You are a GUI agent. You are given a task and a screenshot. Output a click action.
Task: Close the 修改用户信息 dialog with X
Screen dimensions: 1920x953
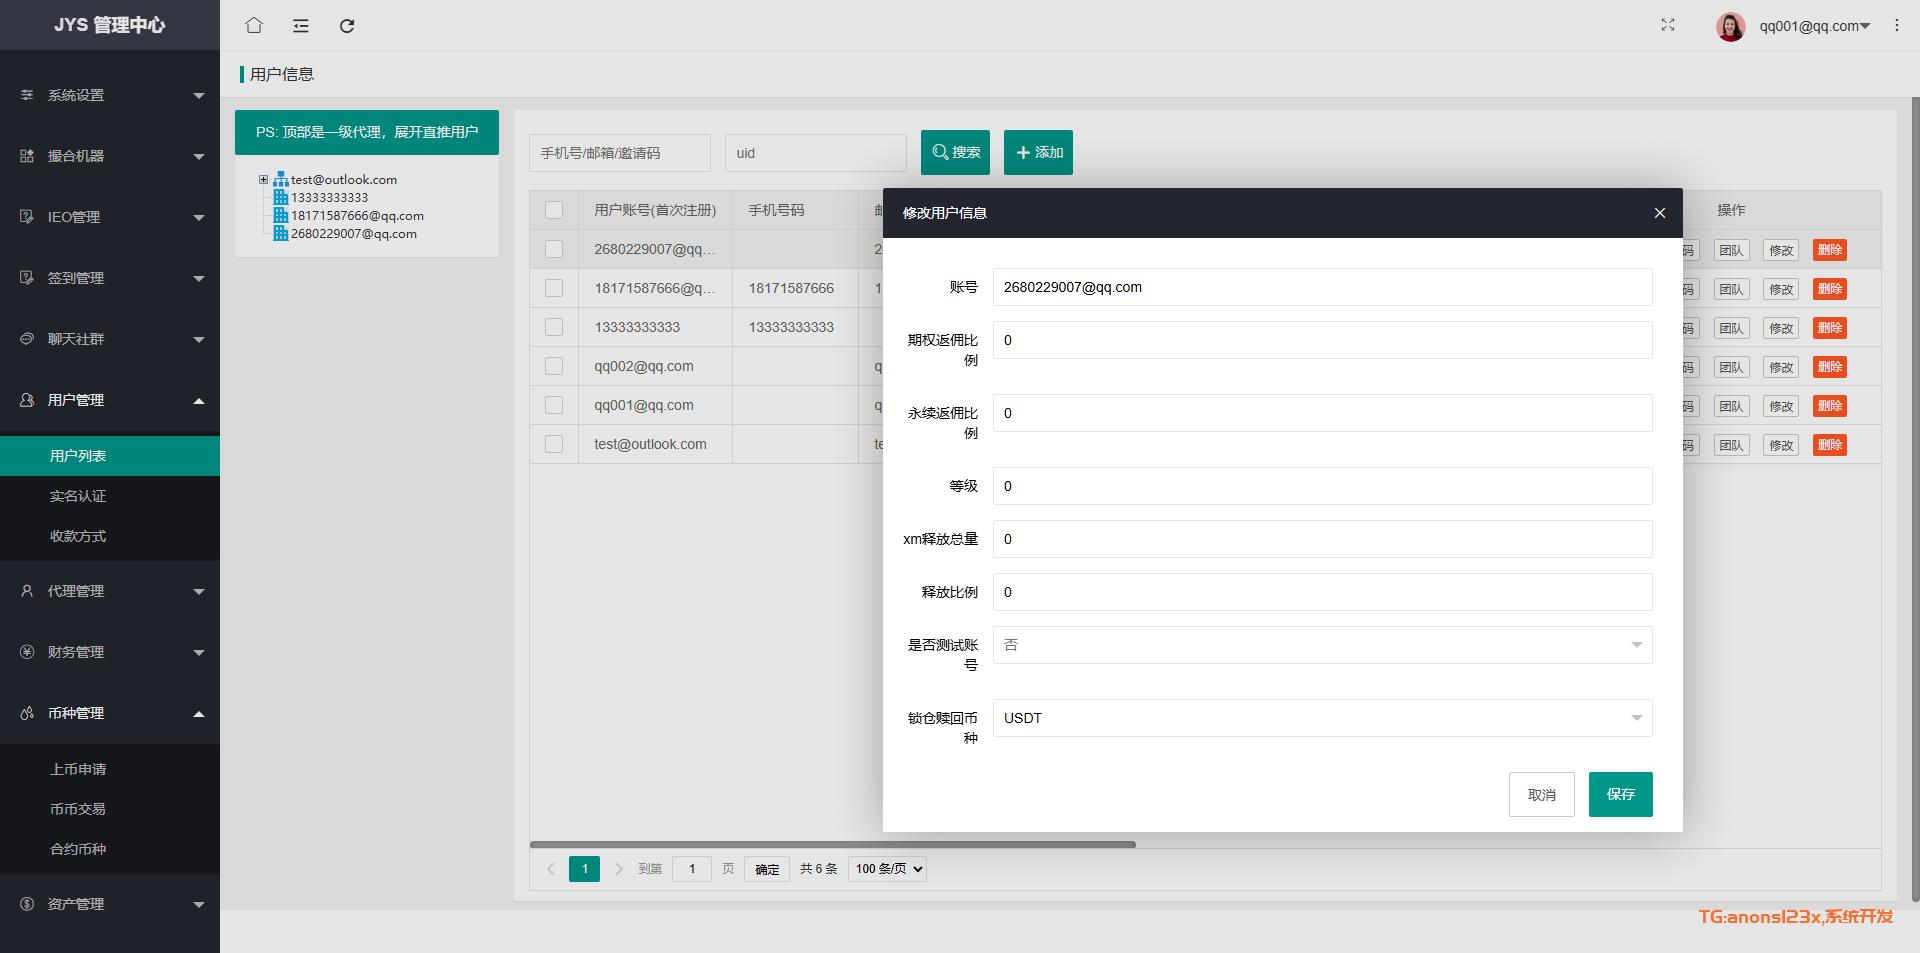tap(1659, 213)
